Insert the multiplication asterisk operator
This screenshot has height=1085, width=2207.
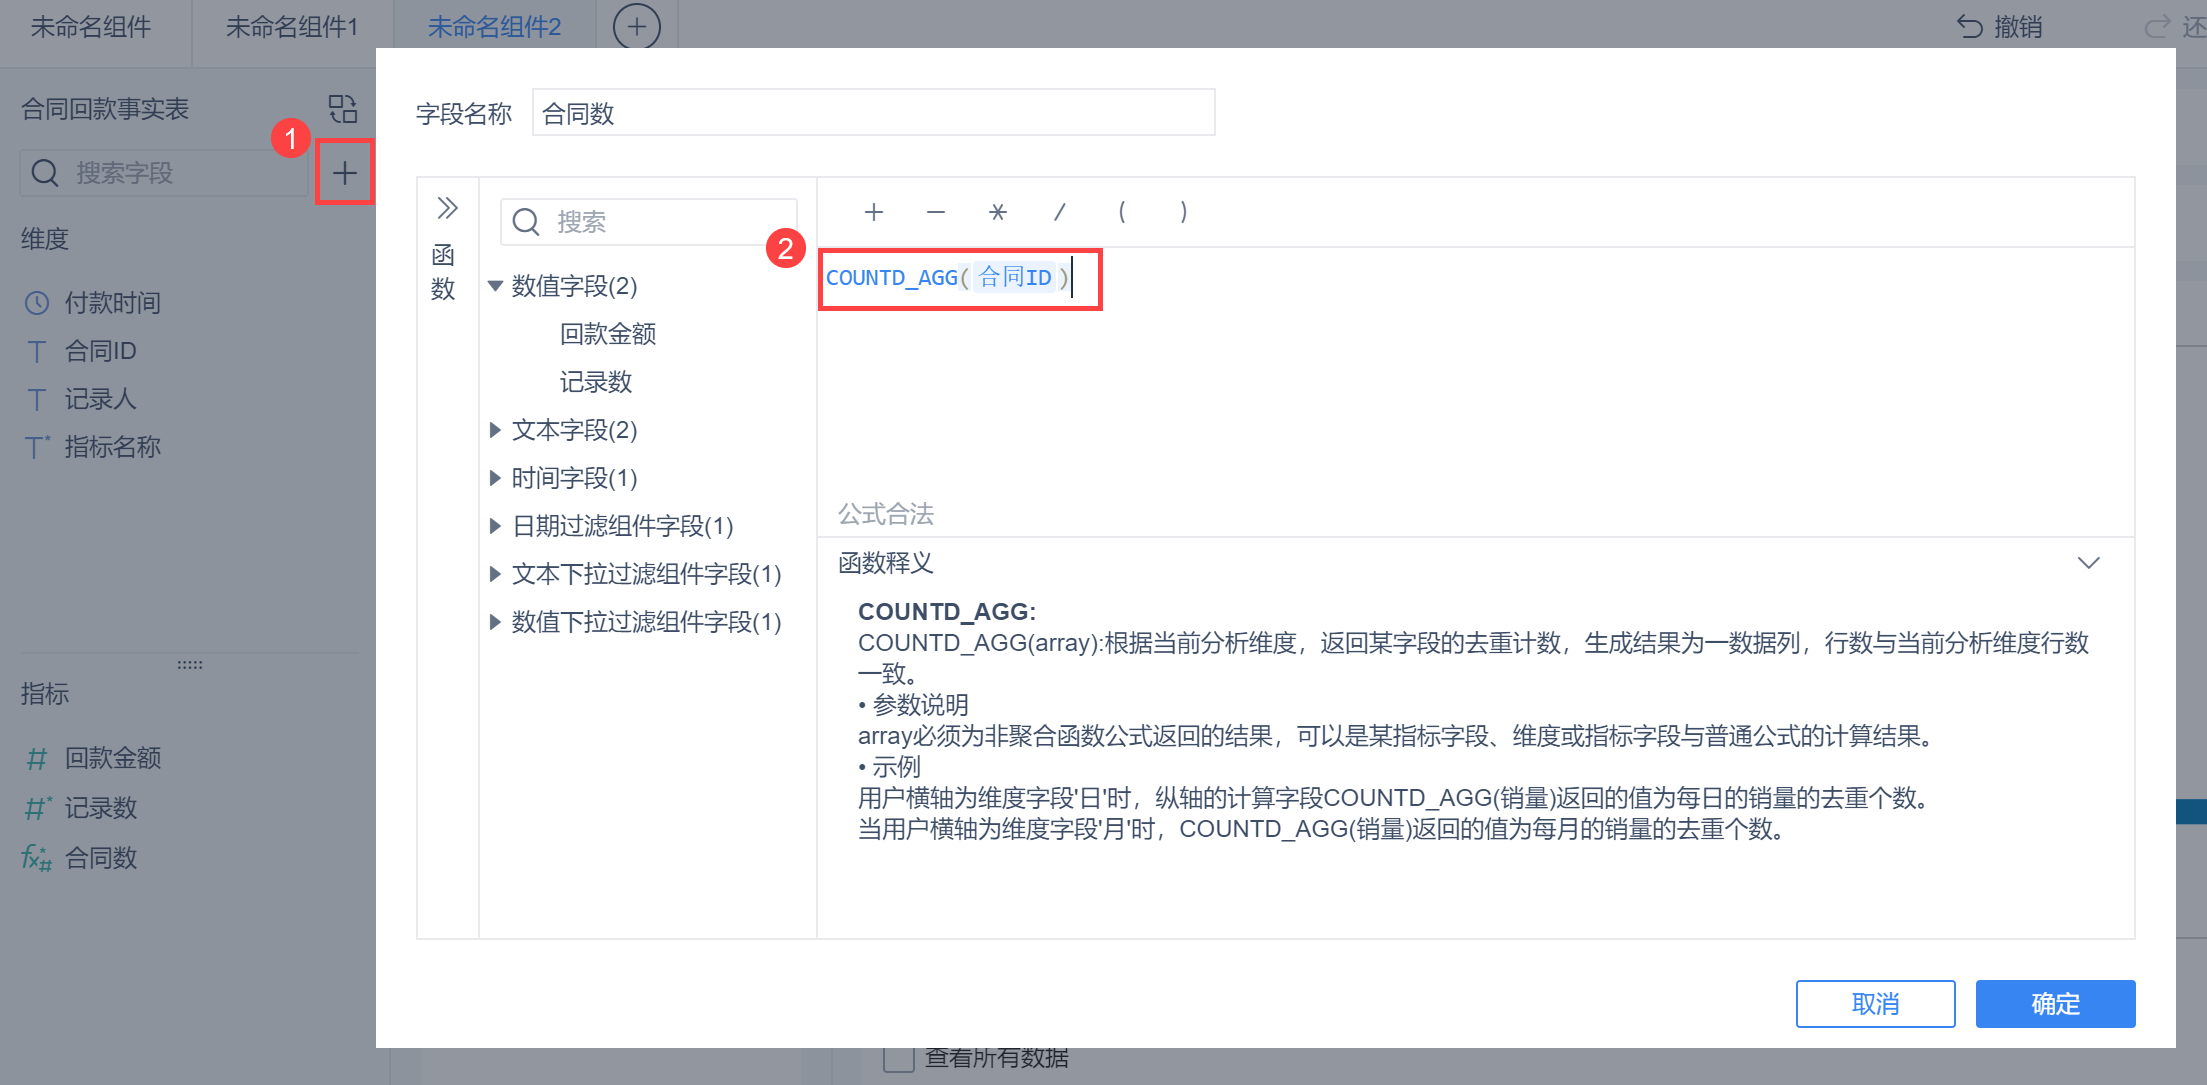click(997, 212)
